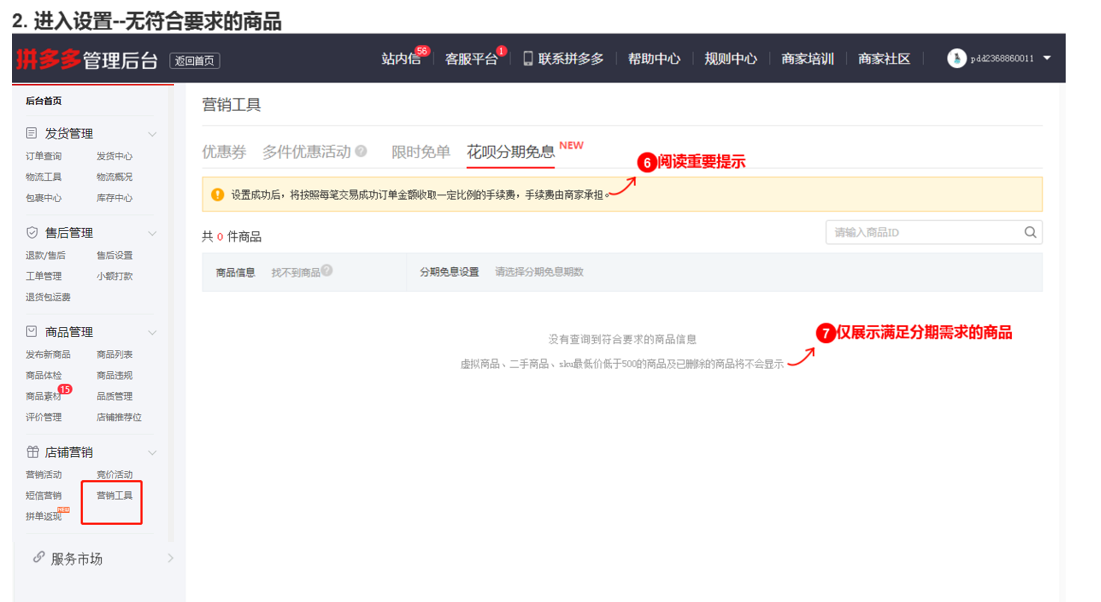Open 退货包运费 in sidebar
Screen dimensions: 1101x602
pyautogui.click(x=48, y=297)
